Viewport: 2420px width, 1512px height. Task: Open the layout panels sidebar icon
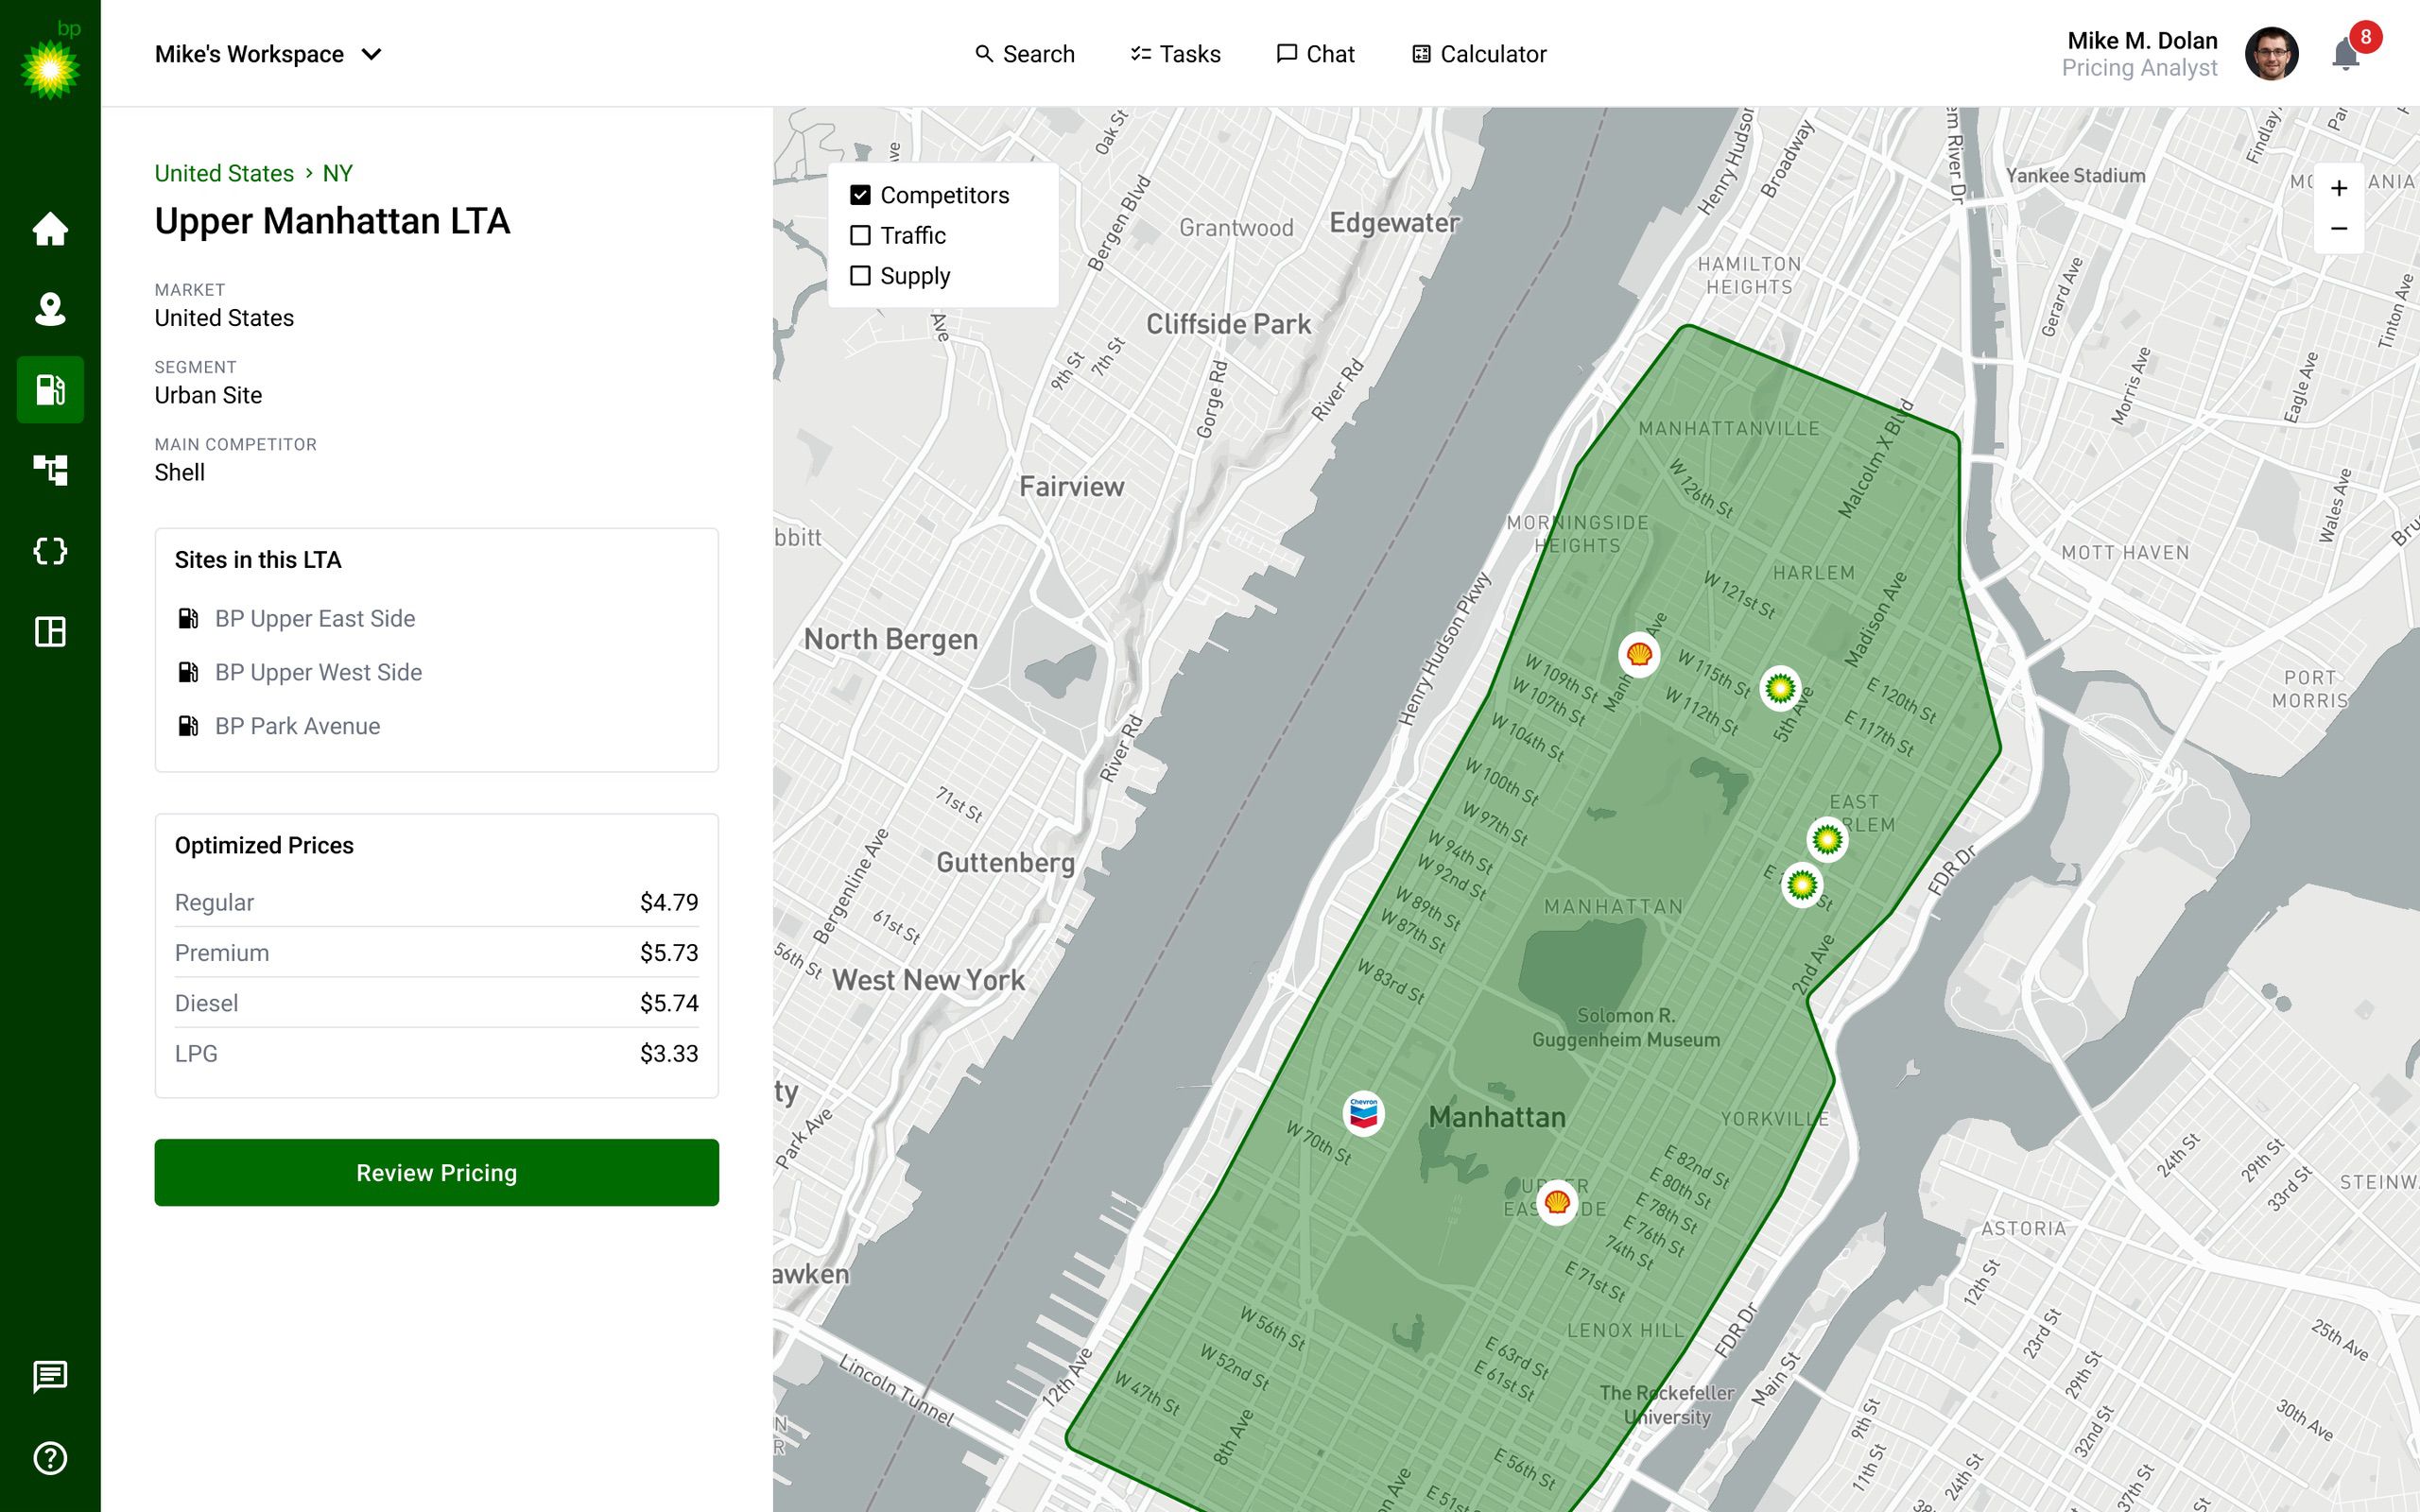tap(50, 632)
